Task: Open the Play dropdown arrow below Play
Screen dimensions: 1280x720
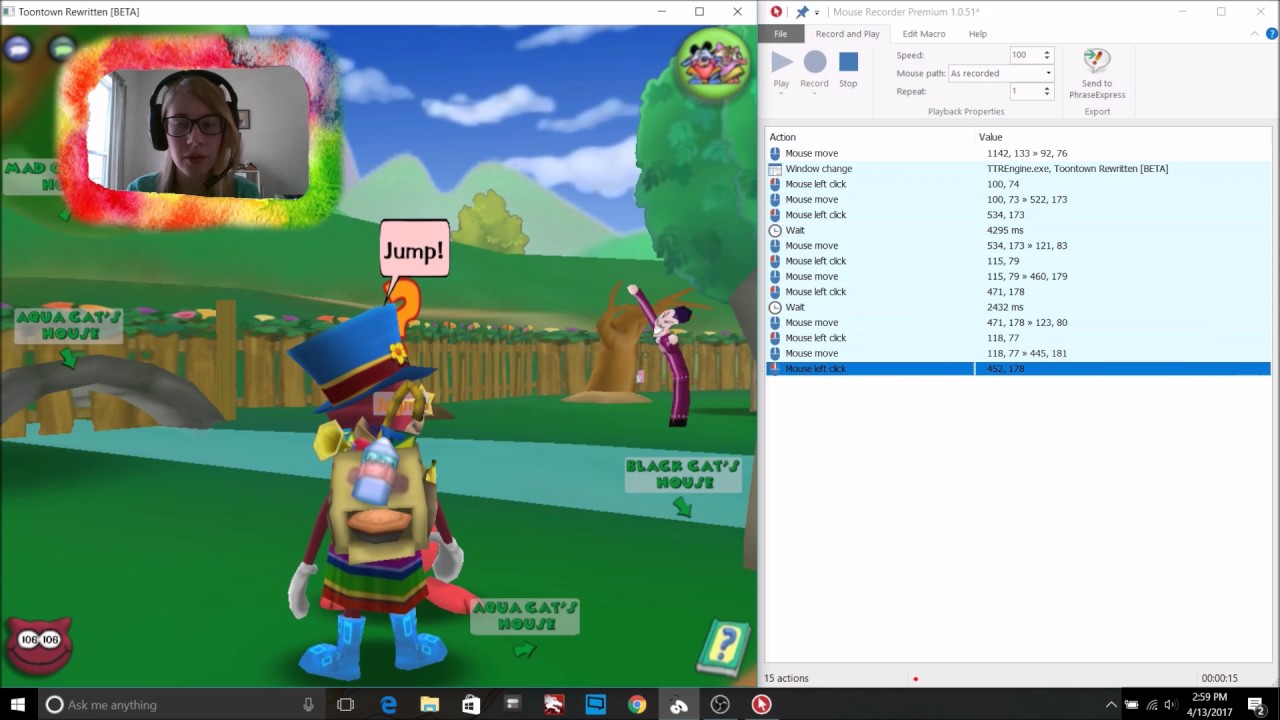Action: 782,93
